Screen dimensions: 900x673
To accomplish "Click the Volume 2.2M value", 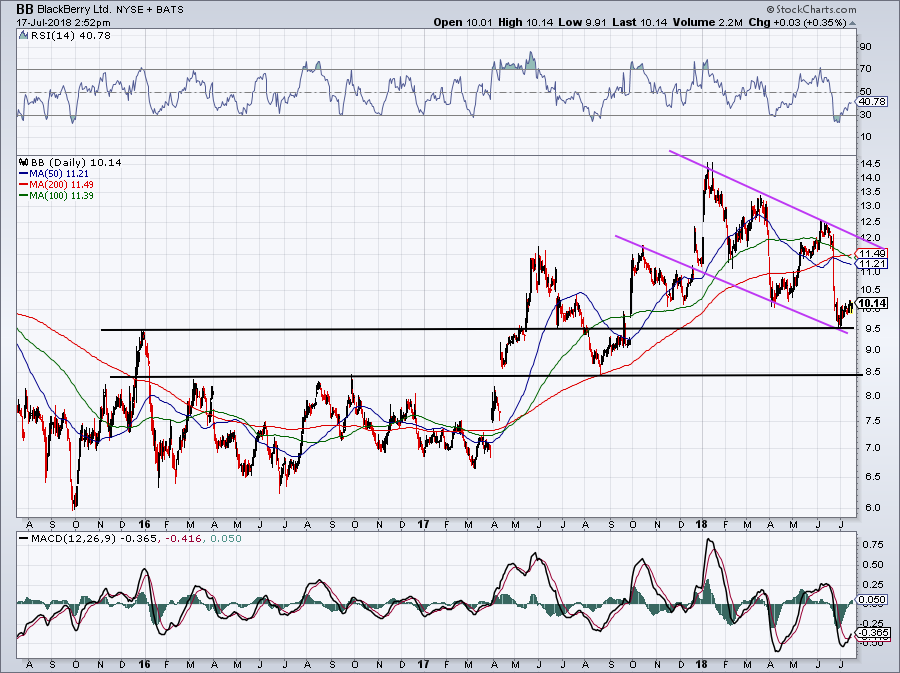I will click(708, 22).
